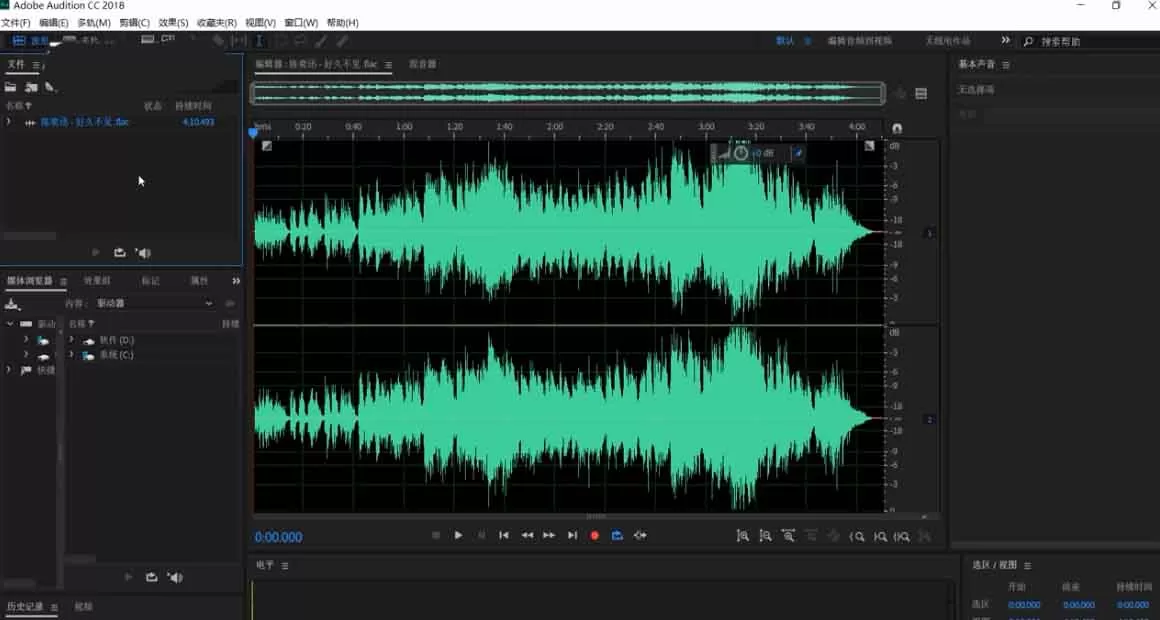Move playhead to previous marker
The image size is (1160, 620).
point(504,535)
